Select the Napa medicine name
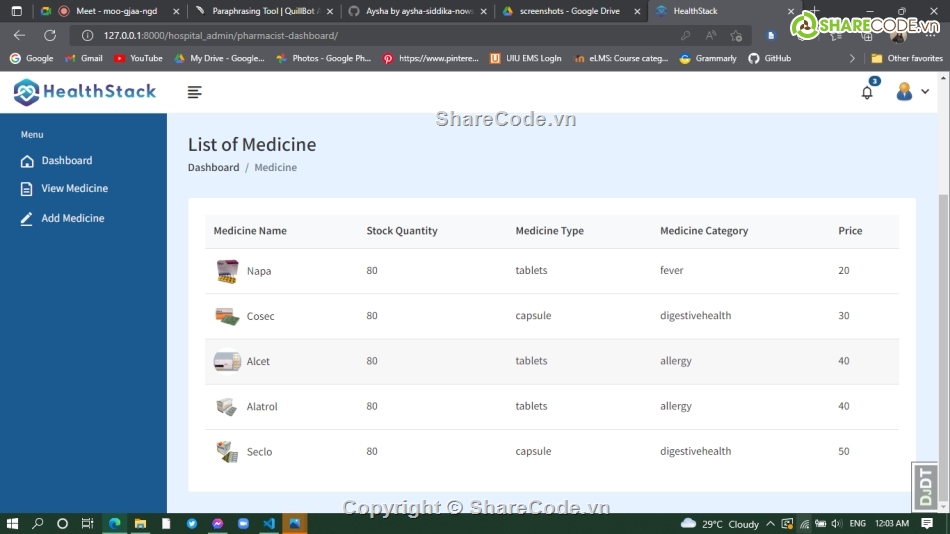This screenshot has height=534, width=950. 259,271
